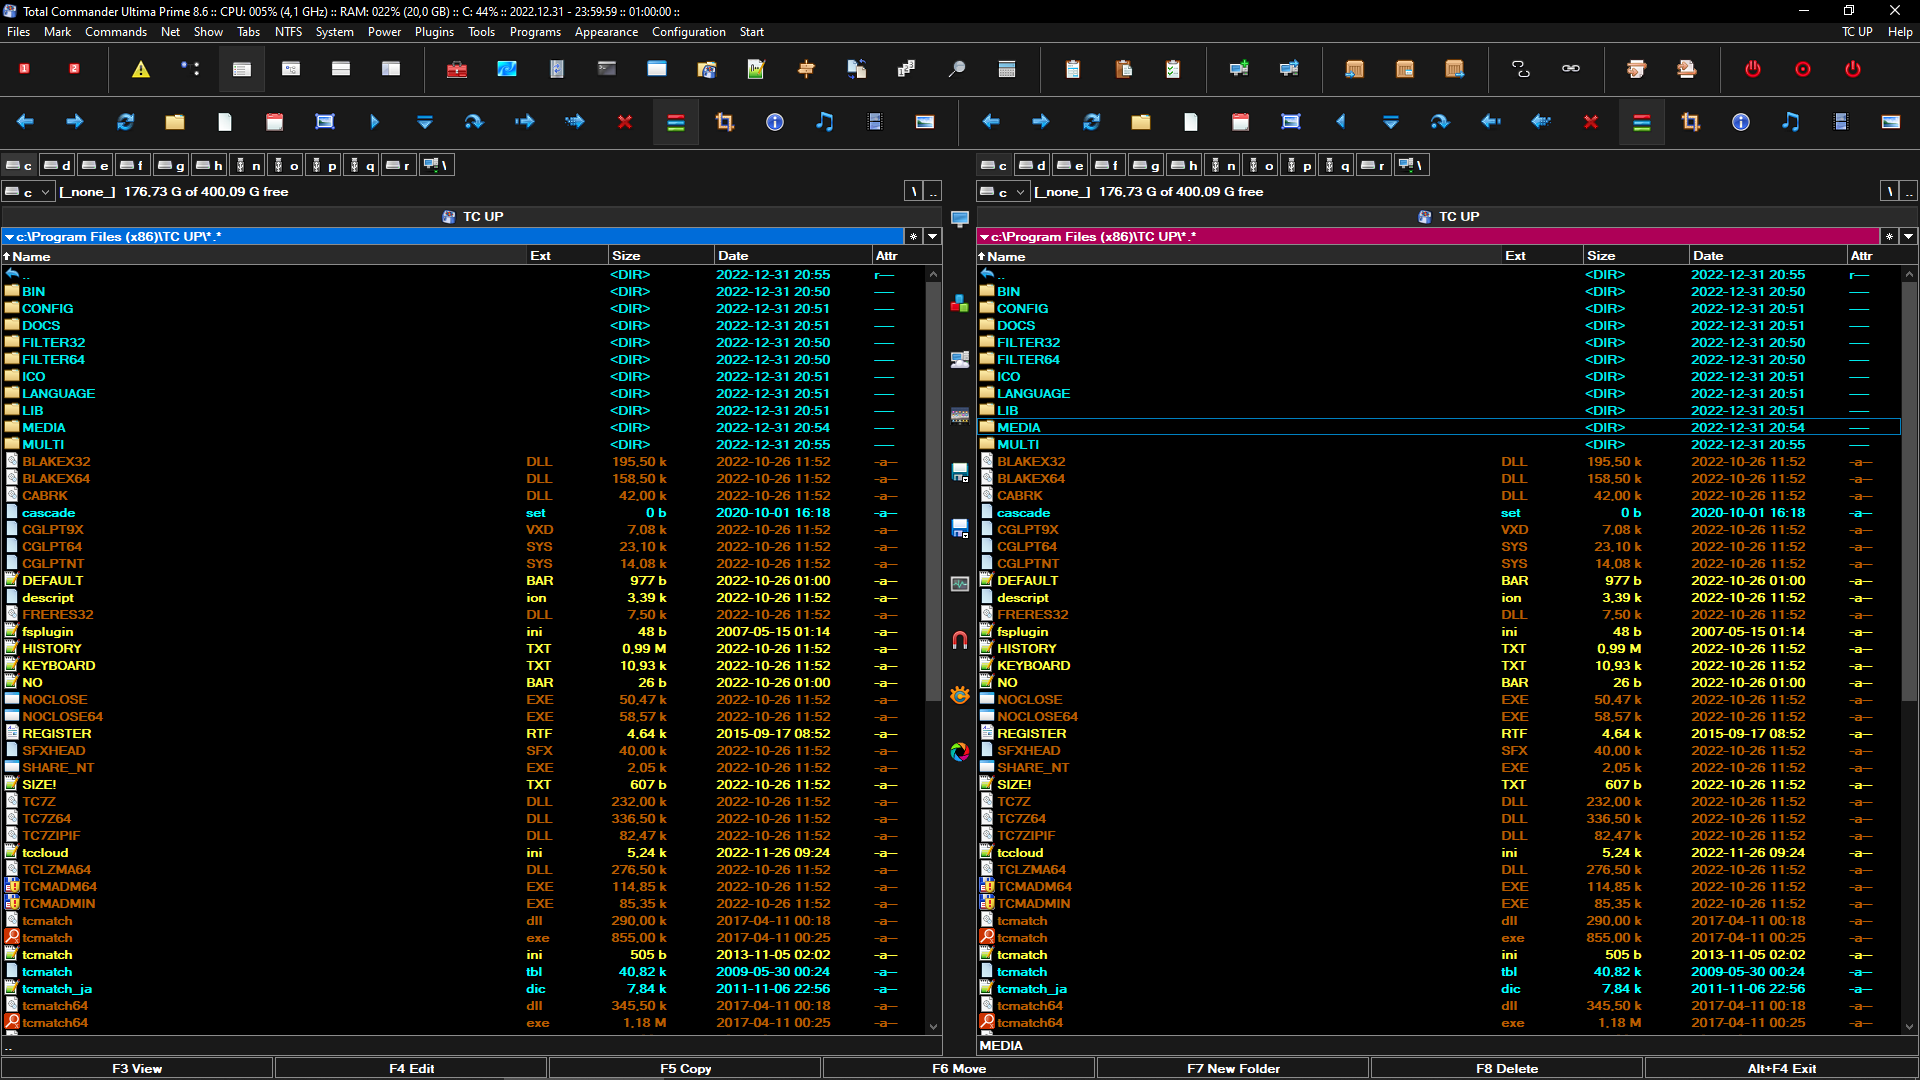Open left panel drive selection combo box

28,192
